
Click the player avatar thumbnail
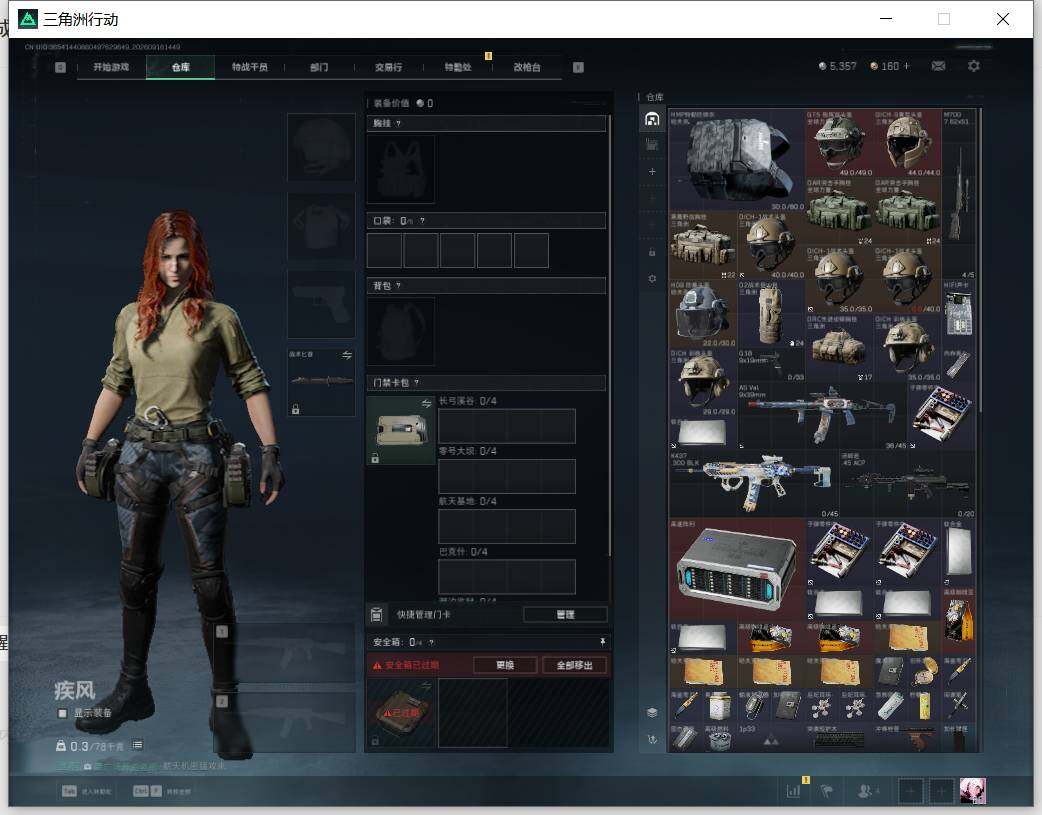point(973,791)
